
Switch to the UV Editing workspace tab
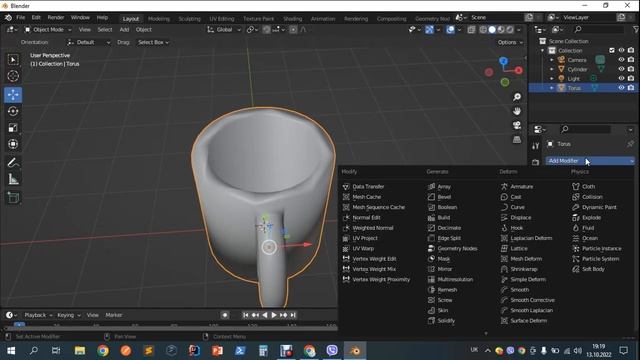pos(222,19)
